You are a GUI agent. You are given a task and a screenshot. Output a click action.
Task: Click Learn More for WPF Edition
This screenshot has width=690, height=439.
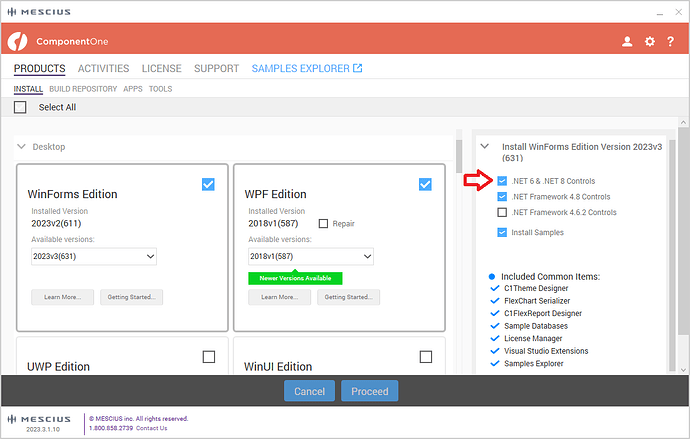pos(279,297)
